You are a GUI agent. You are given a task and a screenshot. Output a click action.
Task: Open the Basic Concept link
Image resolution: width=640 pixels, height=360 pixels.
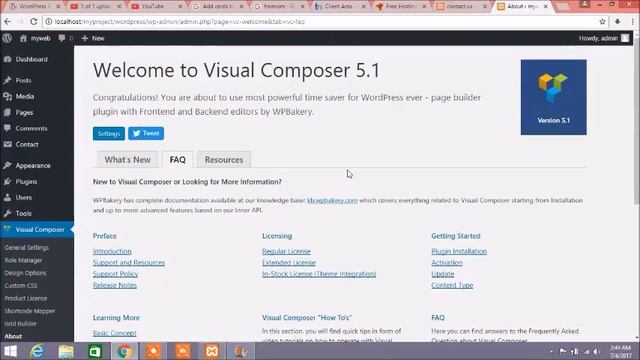click(115, 333)
